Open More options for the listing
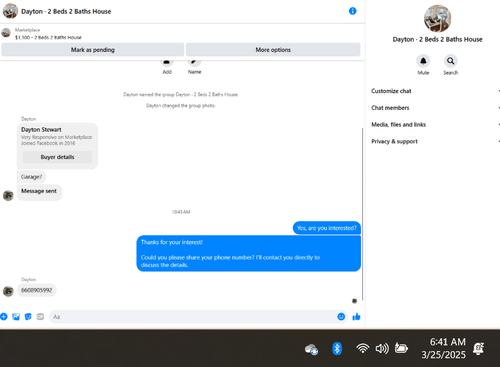The height and width of the screenshot is (367, 500). [x=273, y=50]
